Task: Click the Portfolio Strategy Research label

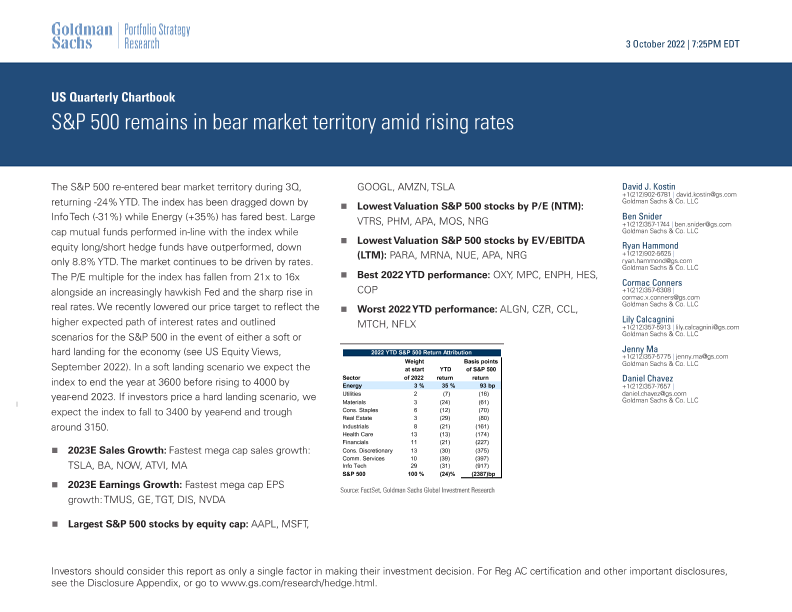Action: (x=156, y=36)
